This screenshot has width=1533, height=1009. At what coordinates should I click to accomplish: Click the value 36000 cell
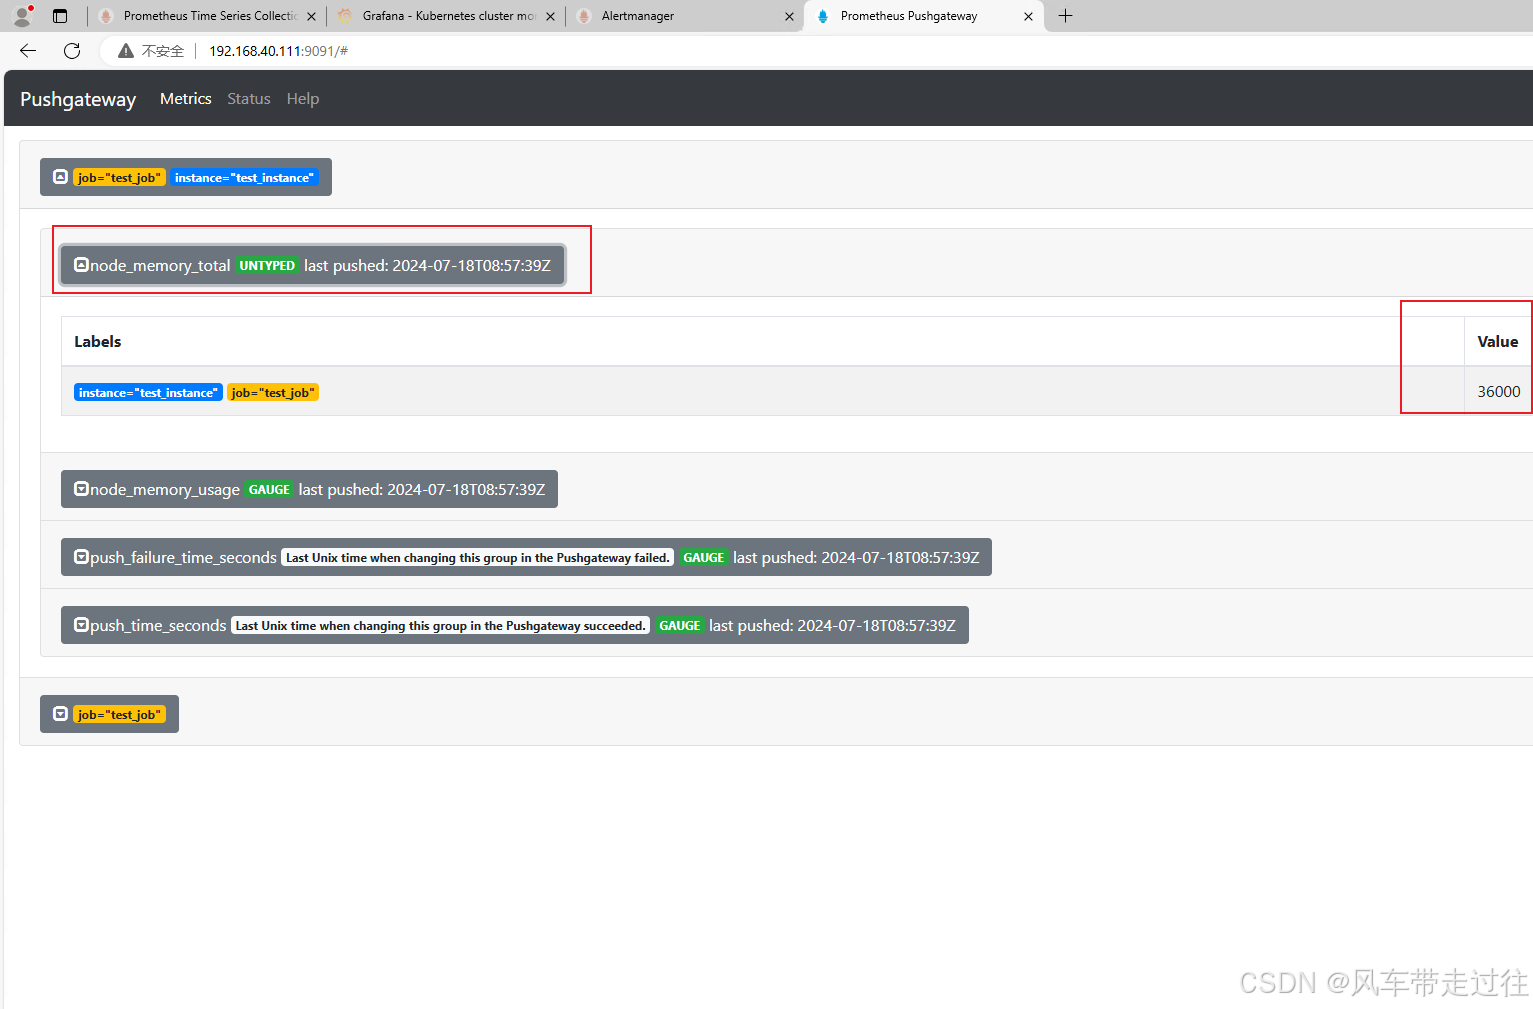coord(1498,392)
